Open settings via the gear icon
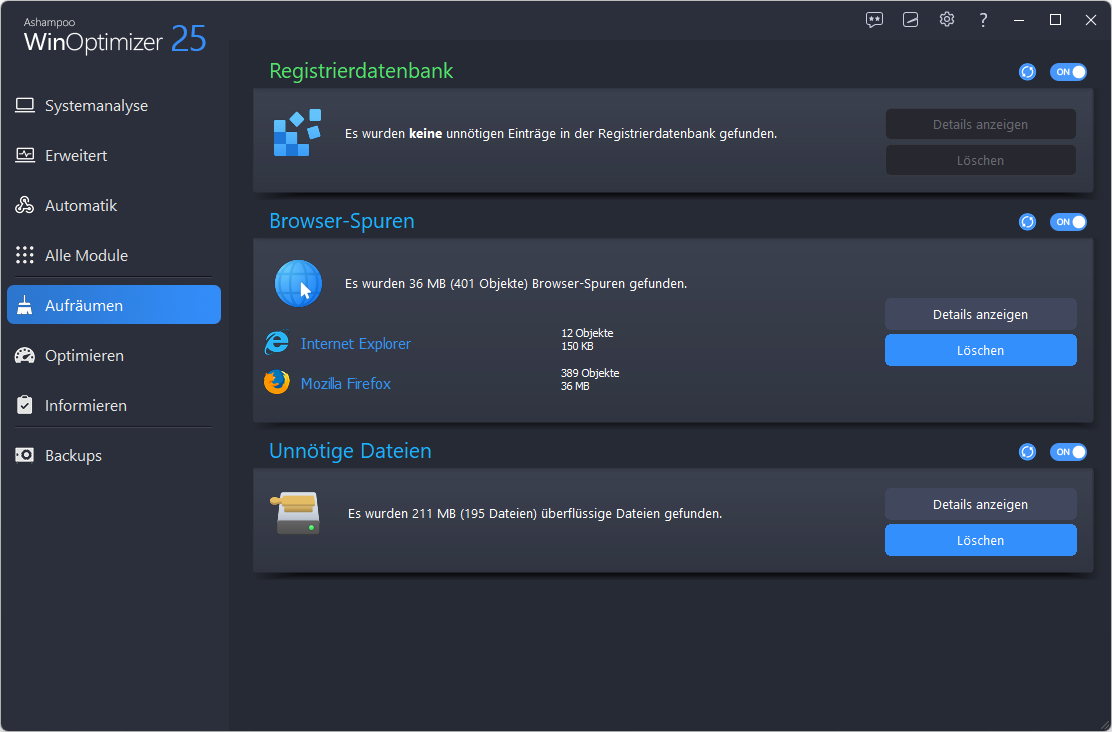This screenshot has height=732, width=1112. [x=947, y=20]
